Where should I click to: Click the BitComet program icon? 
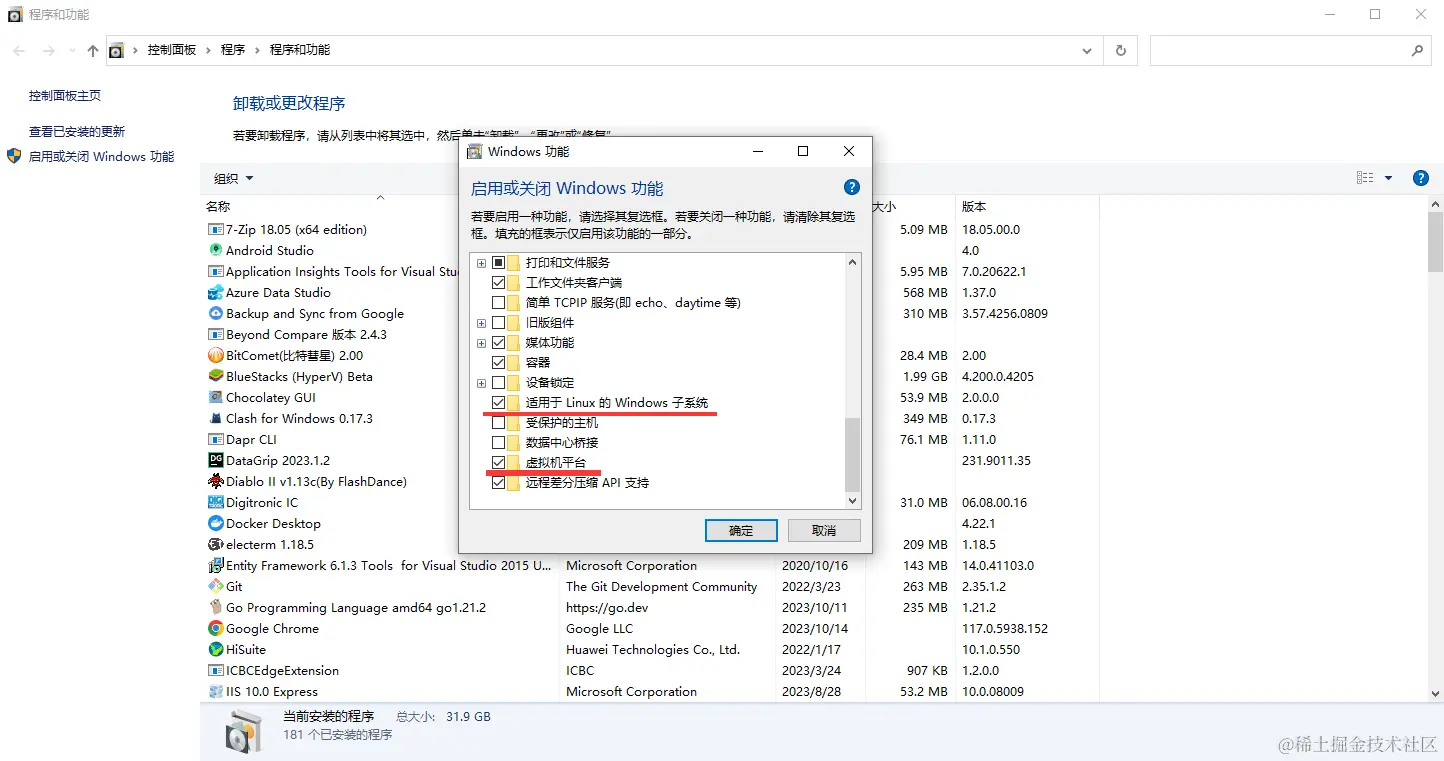215,355
